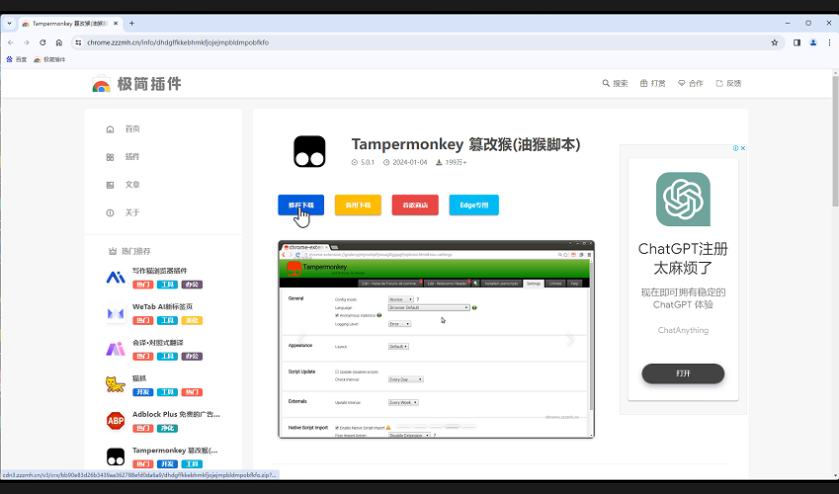This screenshot has width=839, height=494.
Task: Open 反馈 feedback in the top navigation
Action: 729,83
